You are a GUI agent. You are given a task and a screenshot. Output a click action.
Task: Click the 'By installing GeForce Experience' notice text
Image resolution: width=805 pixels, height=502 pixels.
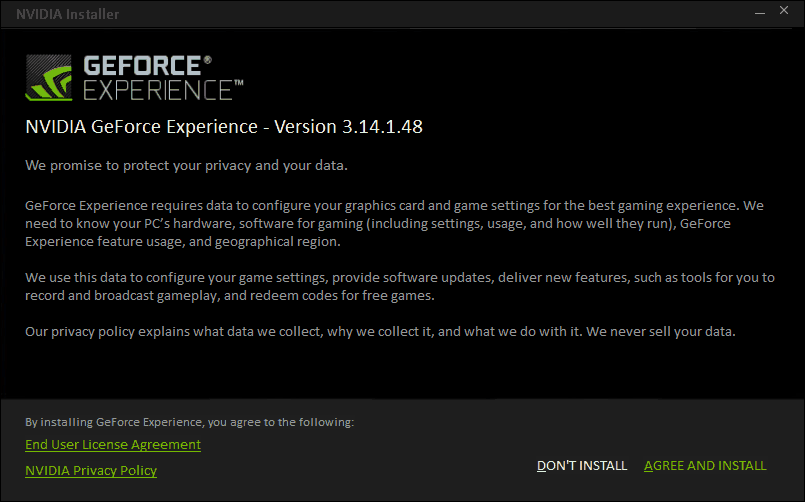point(189,422)
